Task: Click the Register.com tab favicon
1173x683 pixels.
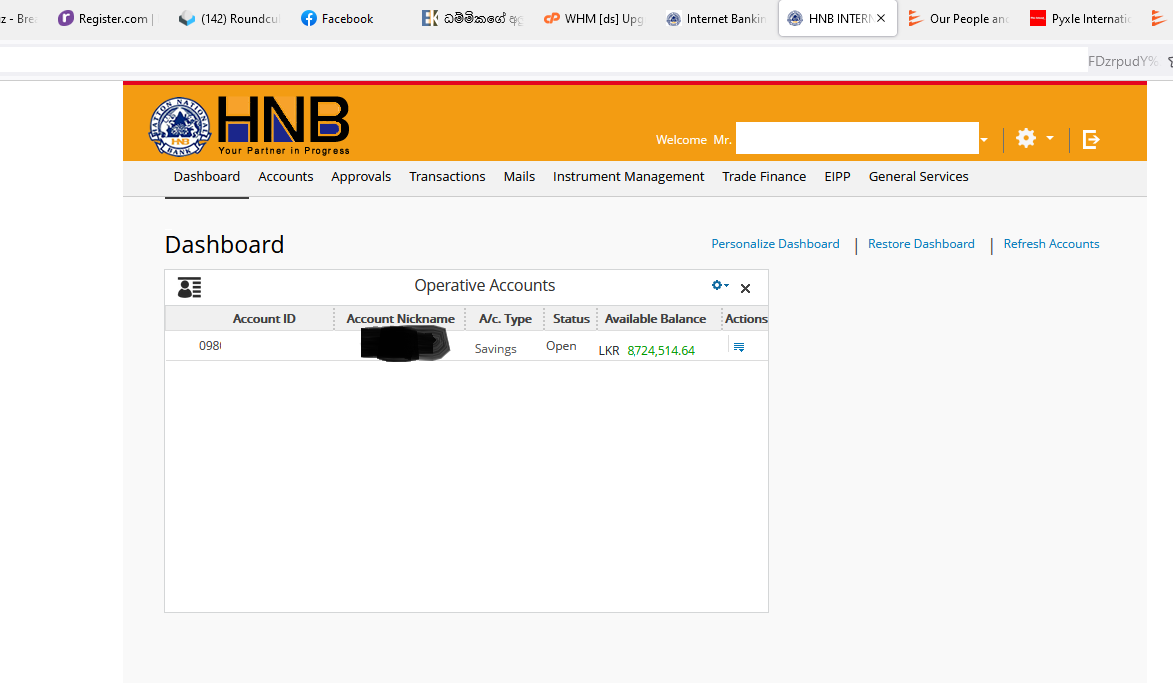Action: click(x=66, y=19)
